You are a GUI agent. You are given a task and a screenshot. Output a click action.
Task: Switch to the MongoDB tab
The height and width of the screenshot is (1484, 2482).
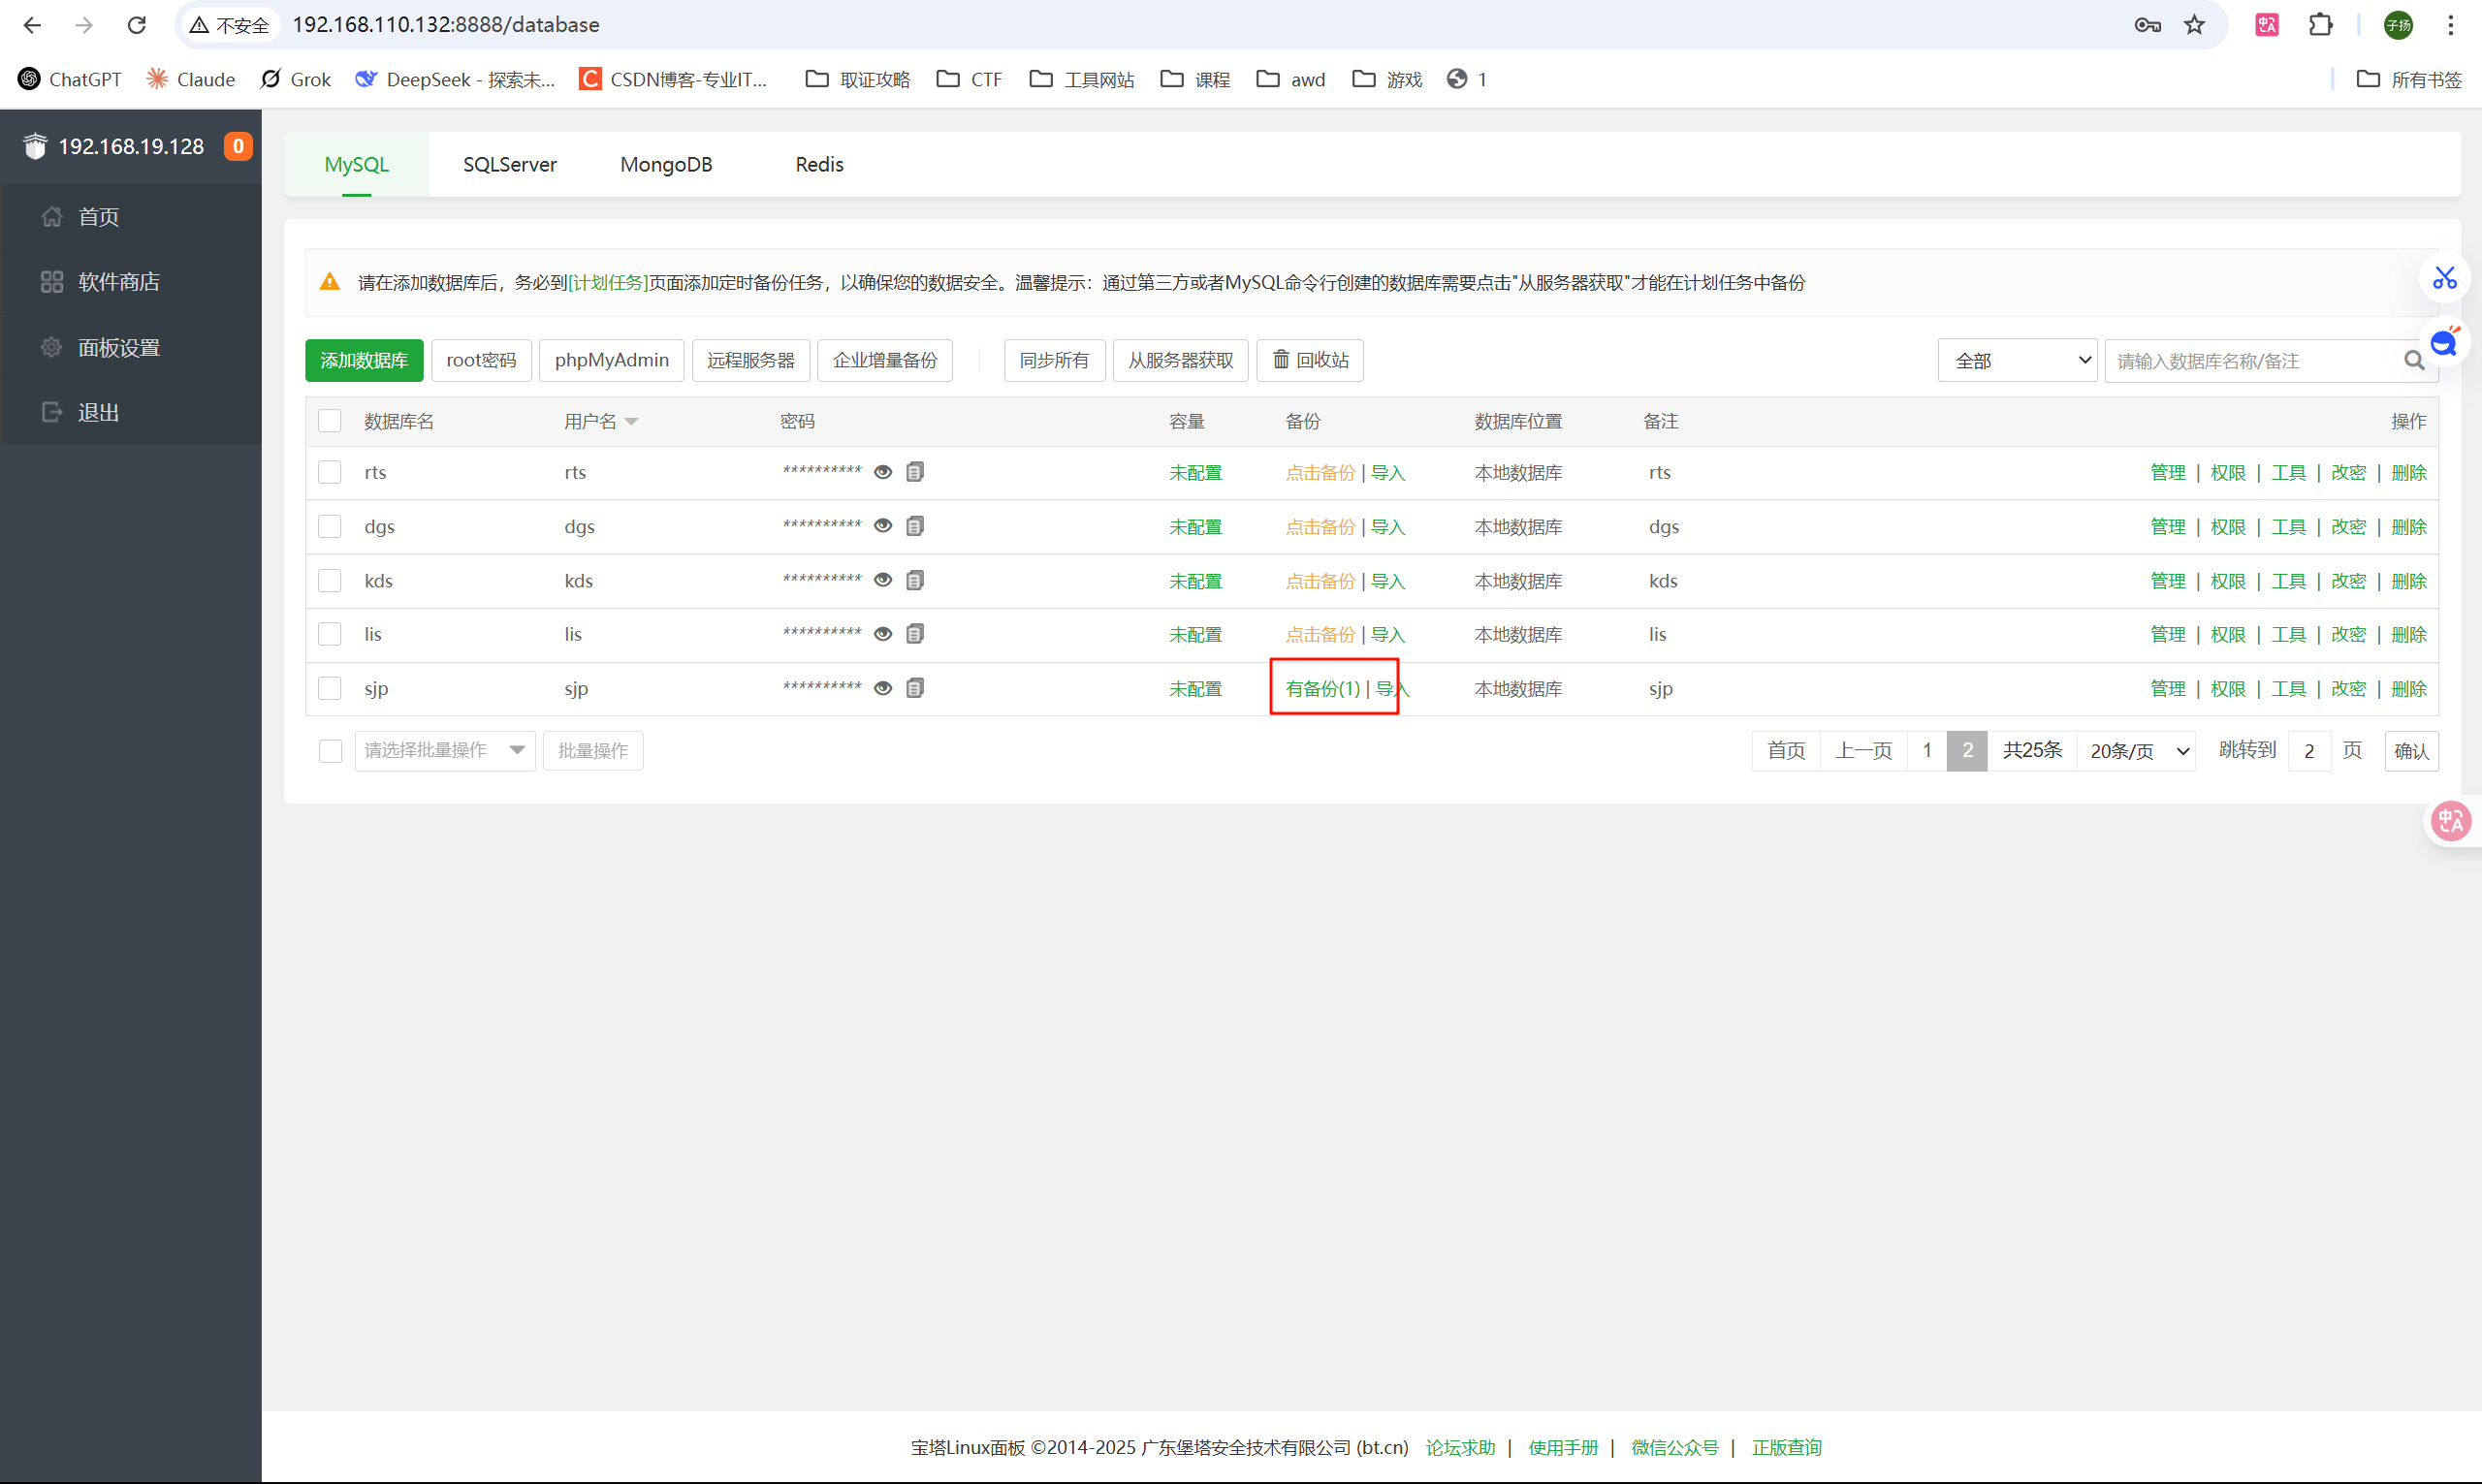(x=666, y=165)
